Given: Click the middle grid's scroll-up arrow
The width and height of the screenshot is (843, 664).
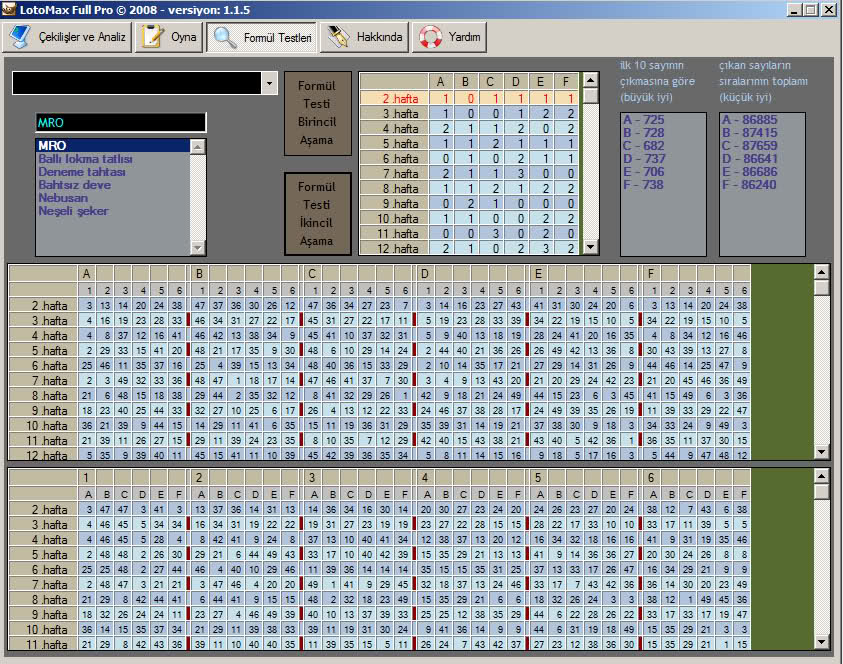Looking at the screenshot, I should 821,272.
